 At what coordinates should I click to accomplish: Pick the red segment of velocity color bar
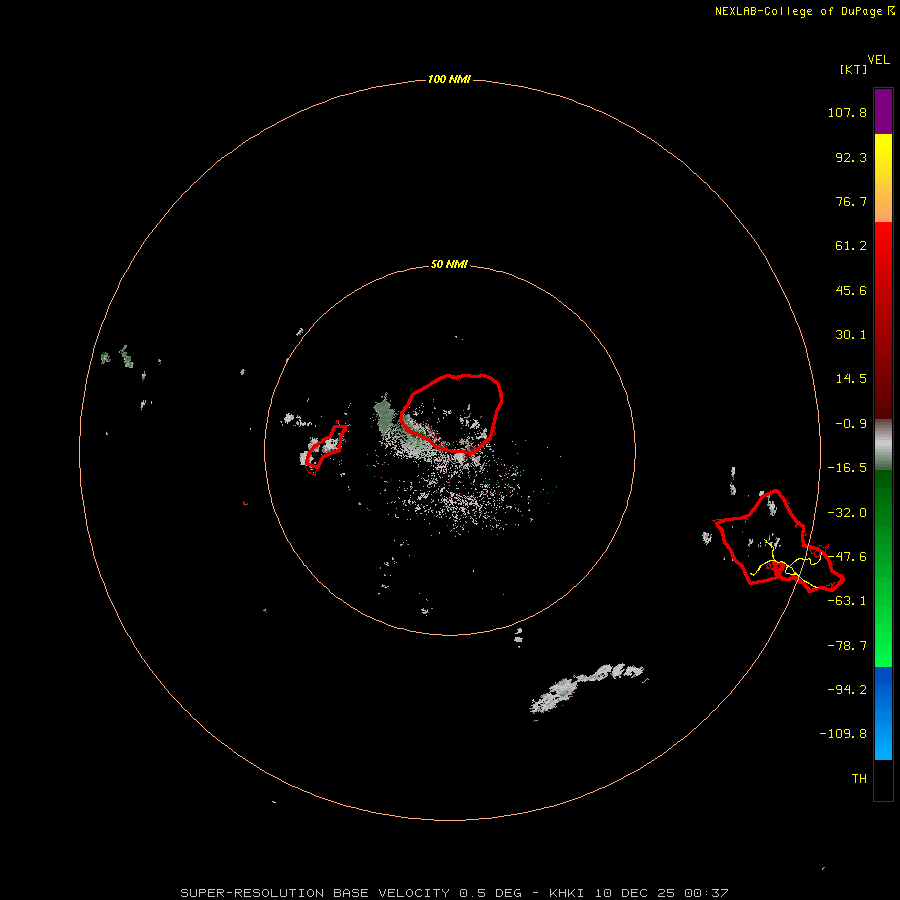tap(883, 320)
